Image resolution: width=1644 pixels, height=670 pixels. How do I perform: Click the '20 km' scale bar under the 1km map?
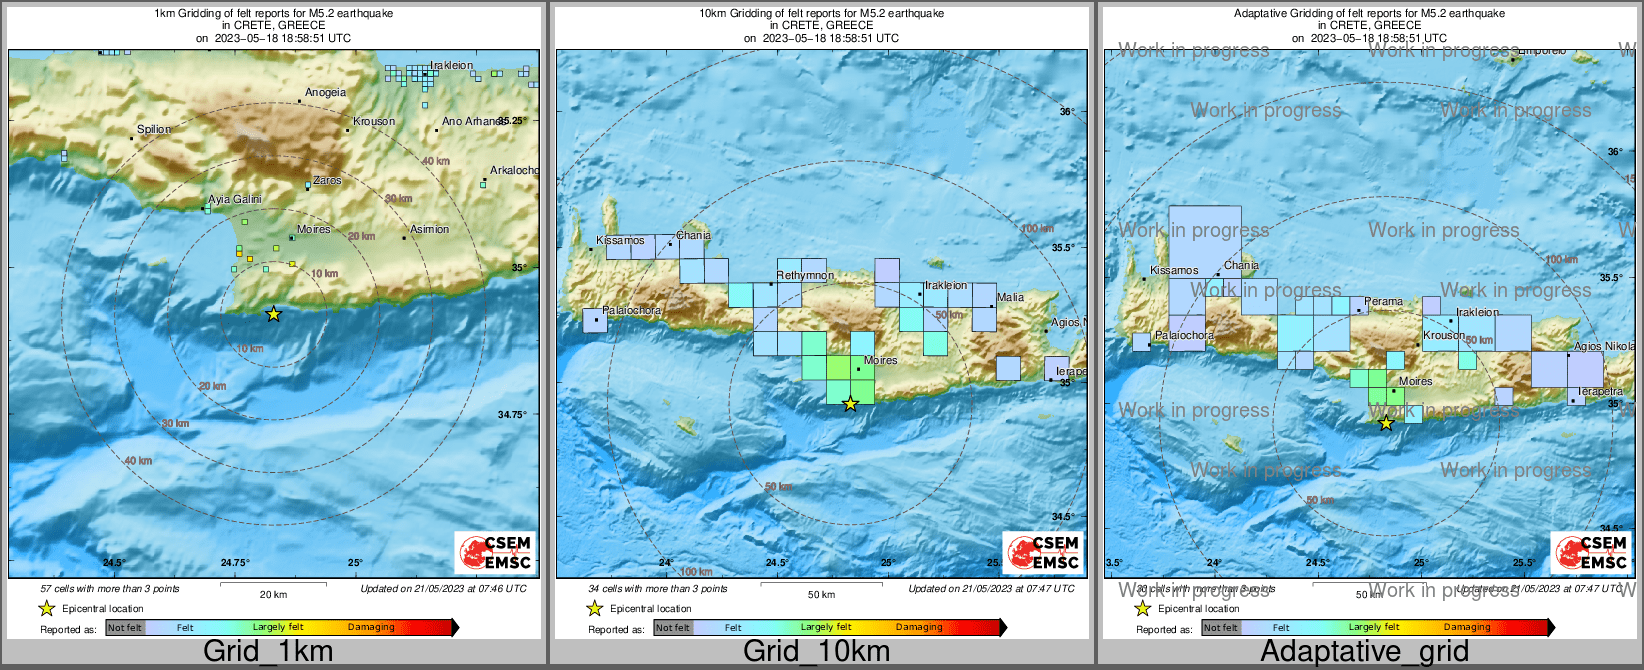pos(273,589)
